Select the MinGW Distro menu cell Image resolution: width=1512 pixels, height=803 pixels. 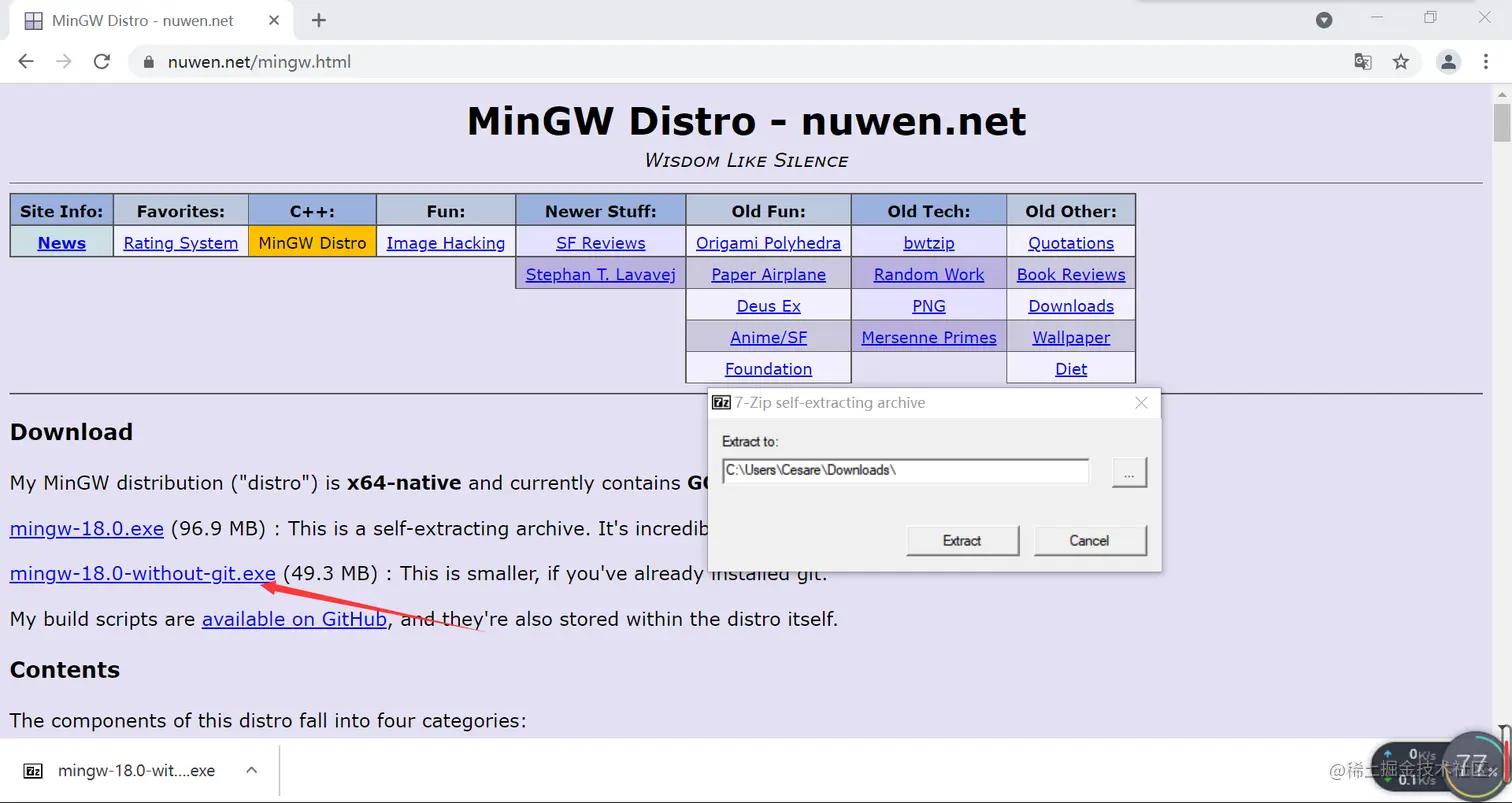click(x=312, y=242)
